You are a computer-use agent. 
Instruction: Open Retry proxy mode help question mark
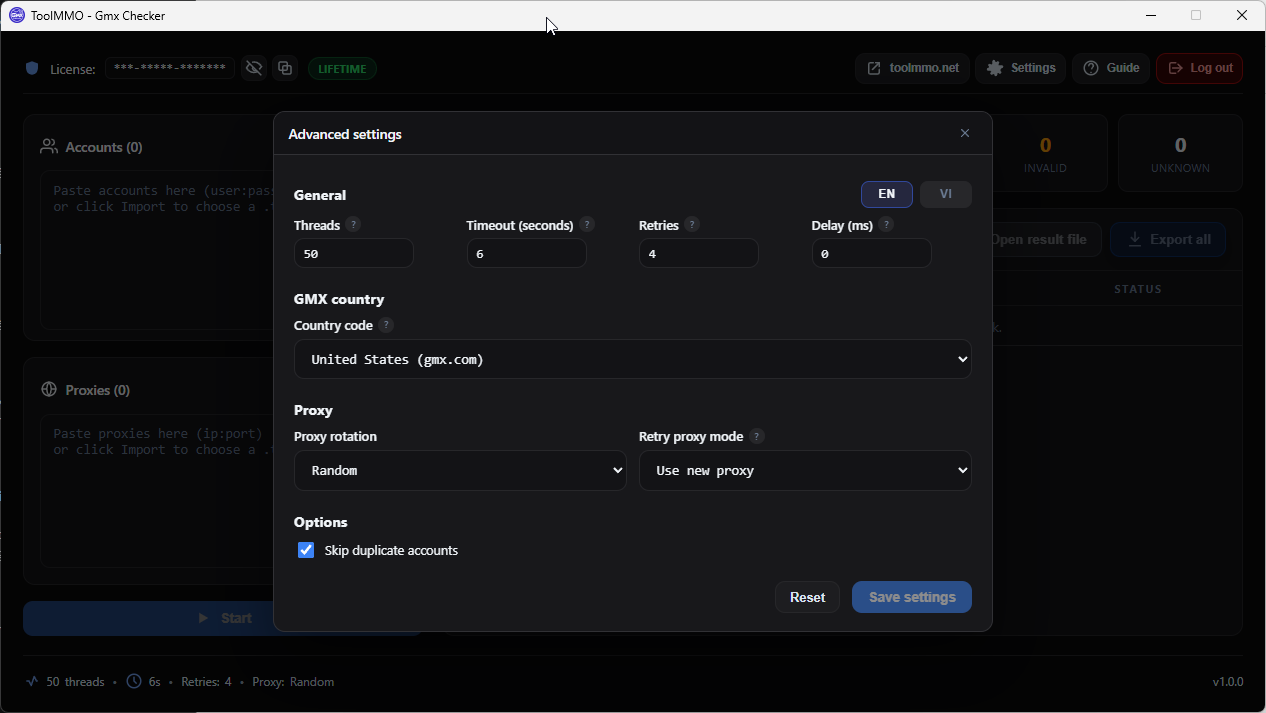(x=757, y=436)
